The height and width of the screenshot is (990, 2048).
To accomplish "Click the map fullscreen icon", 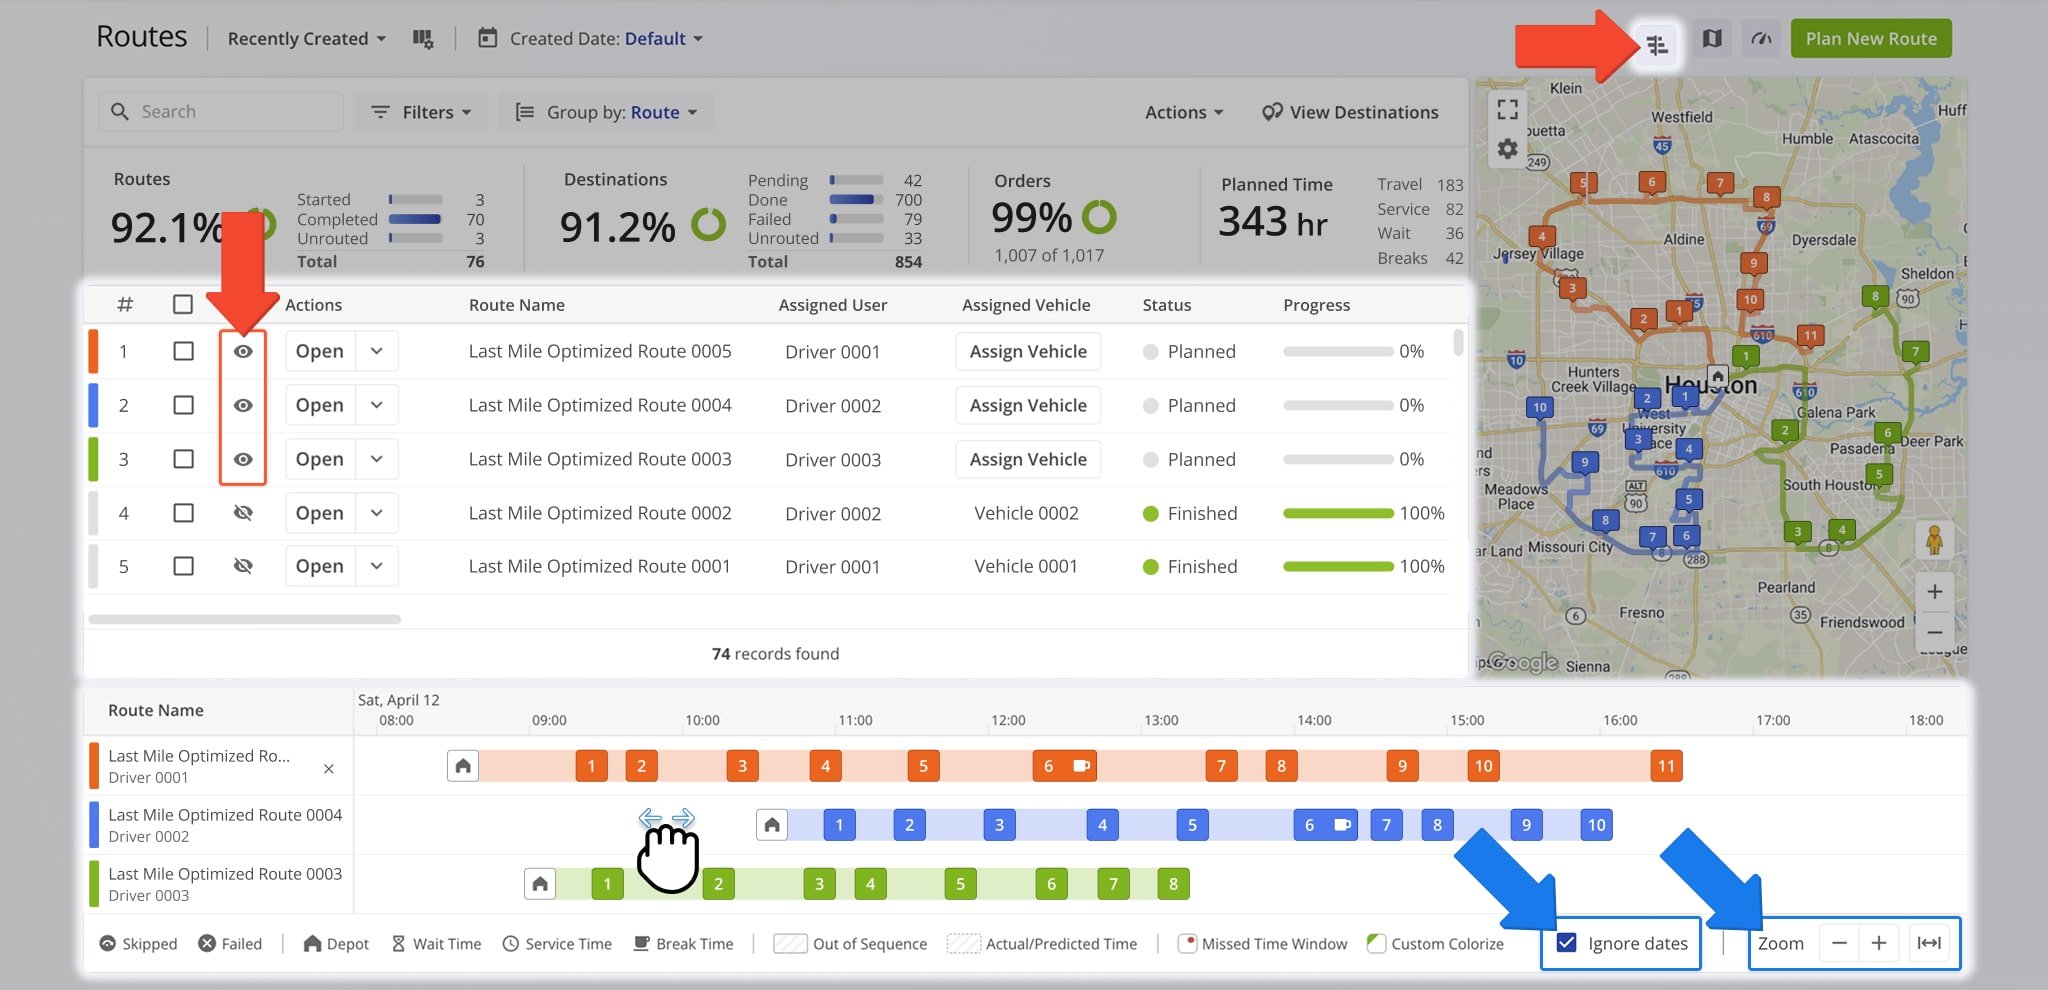I will [1508, 109].
